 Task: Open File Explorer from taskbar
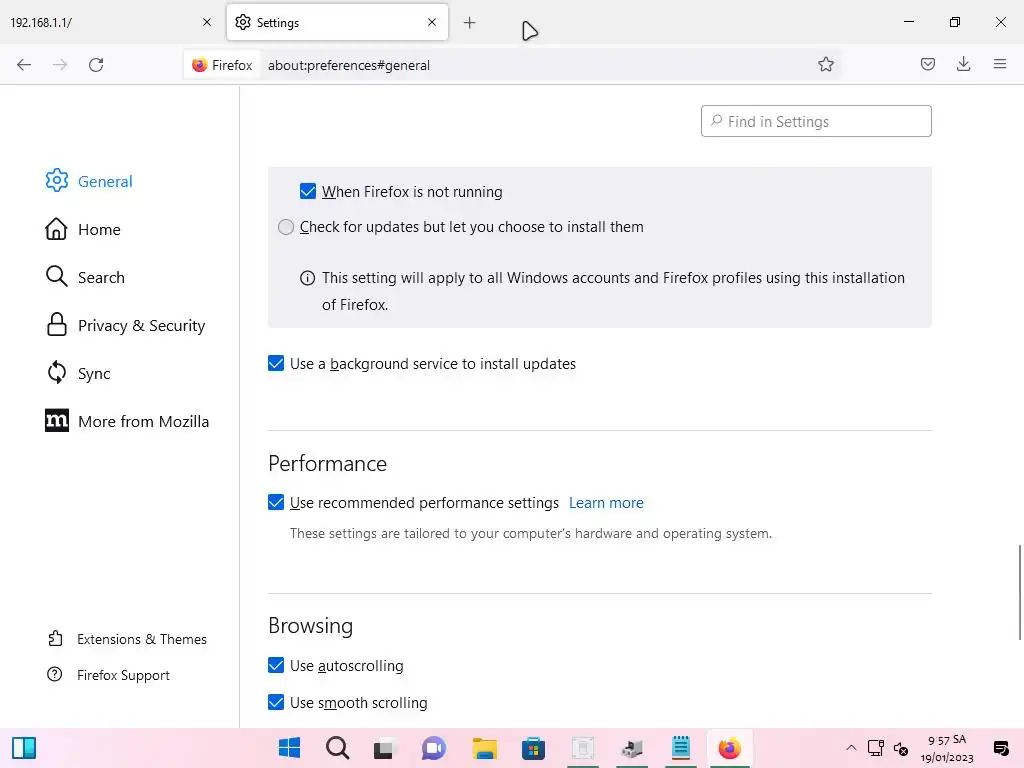point(485,748)
